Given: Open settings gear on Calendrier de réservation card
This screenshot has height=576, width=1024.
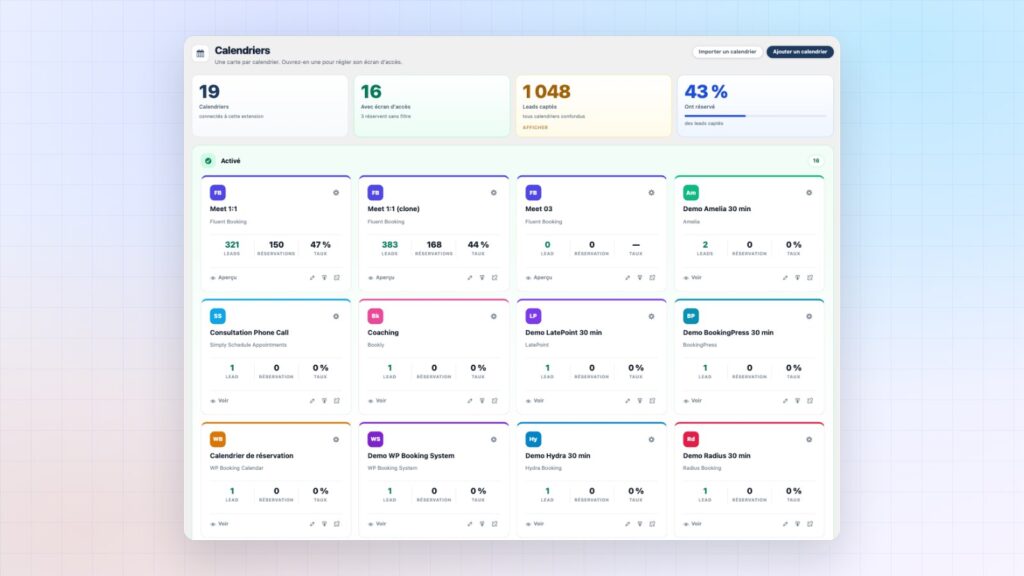Looking at the screenshot, I should click(336, 440).
